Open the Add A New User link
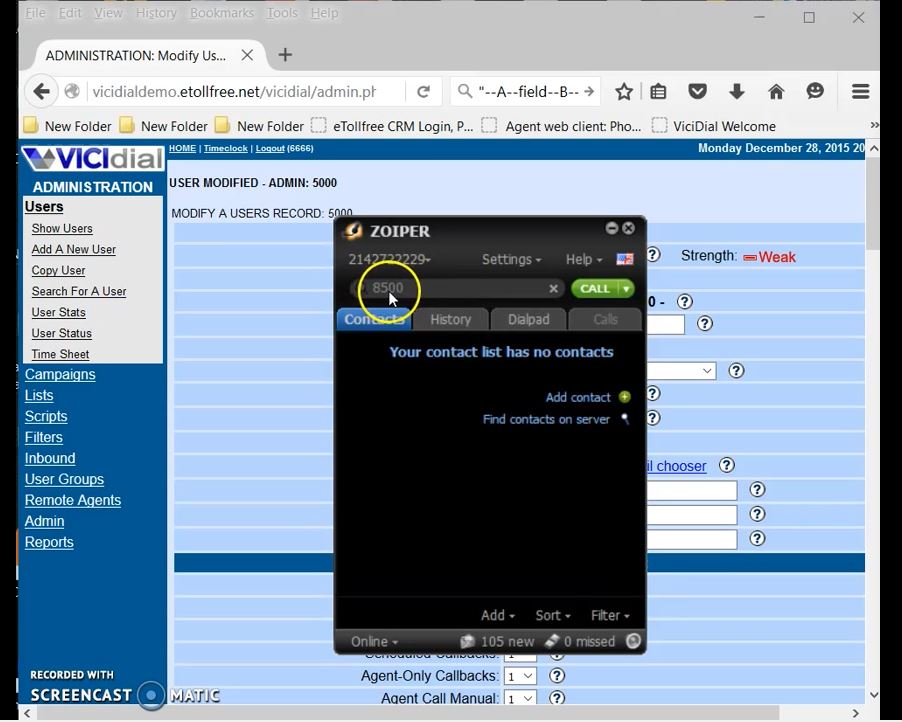This screenshot has width=902, height=722. (x=74, y=249)
